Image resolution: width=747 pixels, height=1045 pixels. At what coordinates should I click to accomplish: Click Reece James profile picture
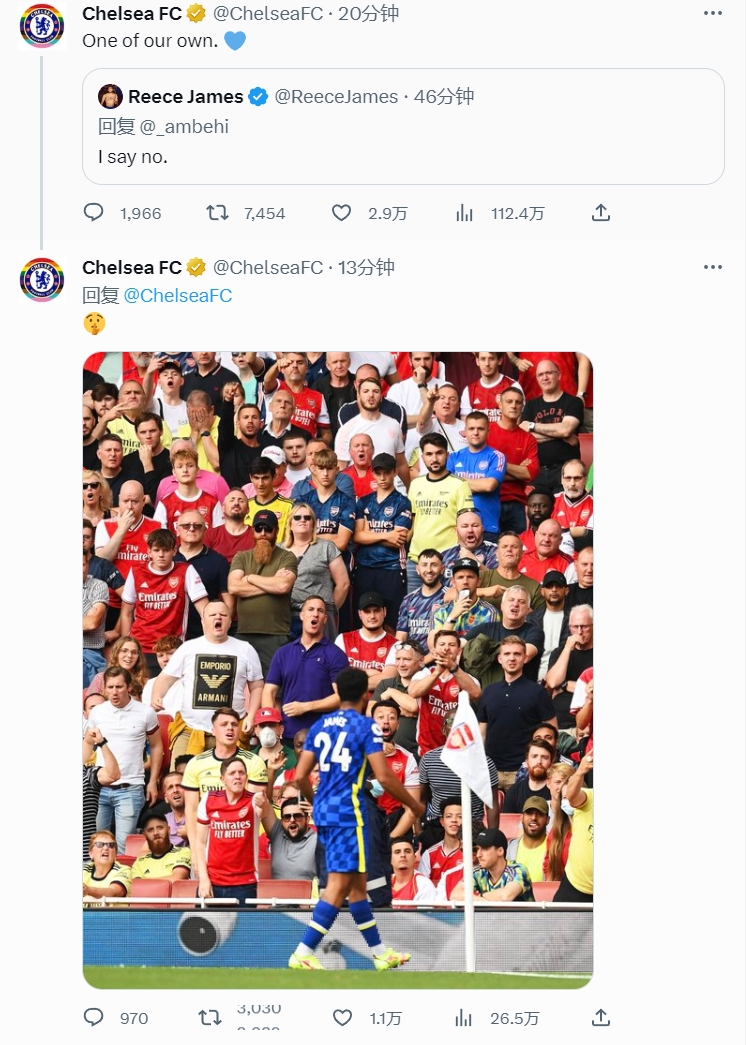[110, 97]
